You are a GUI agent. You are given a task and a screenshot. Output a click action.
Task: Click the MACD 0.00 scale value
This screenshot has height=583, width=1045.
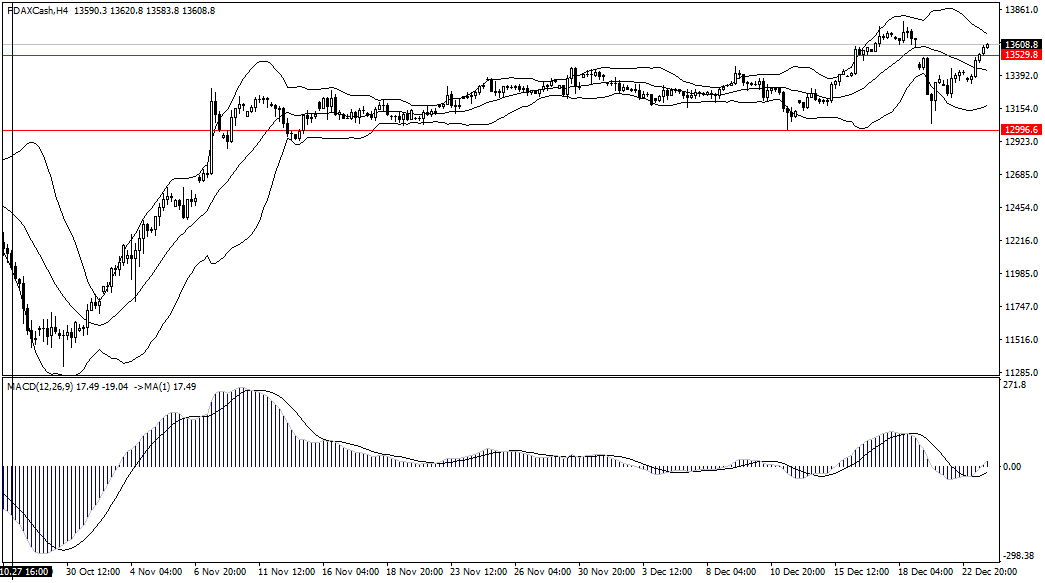click(x=1013, y=466)
